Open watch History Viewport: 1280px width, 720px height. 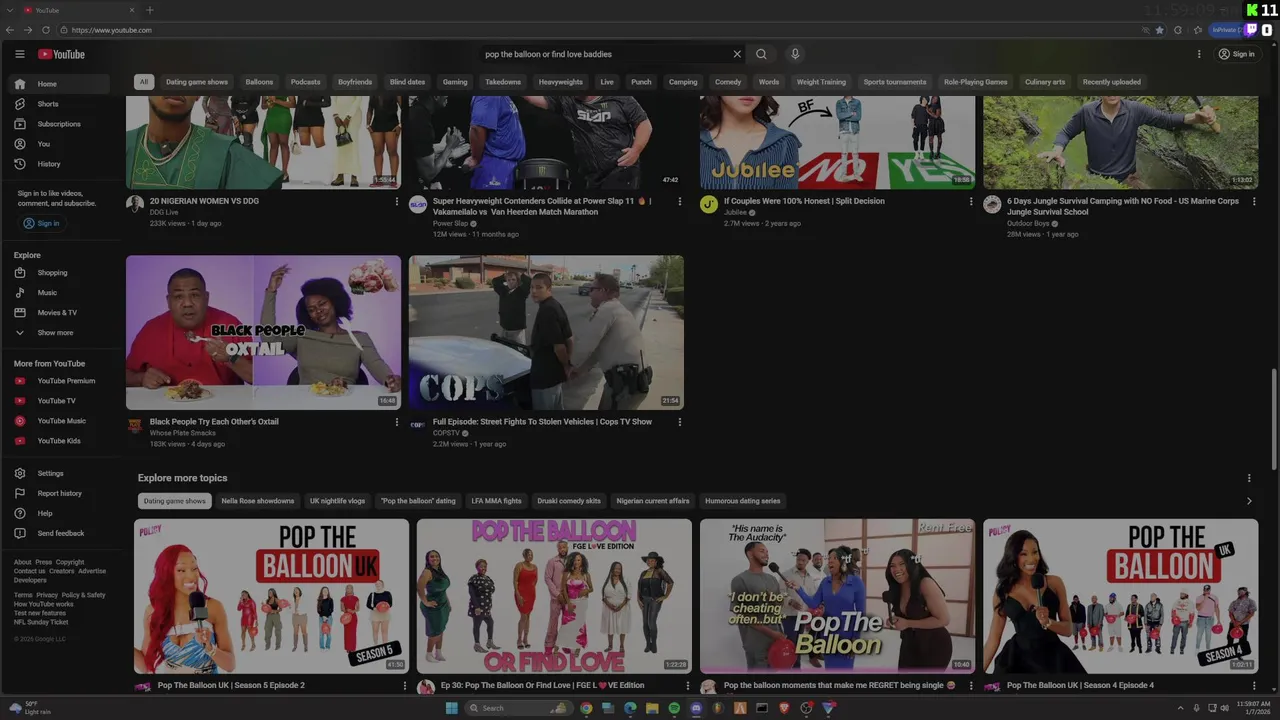pos(61,164)
